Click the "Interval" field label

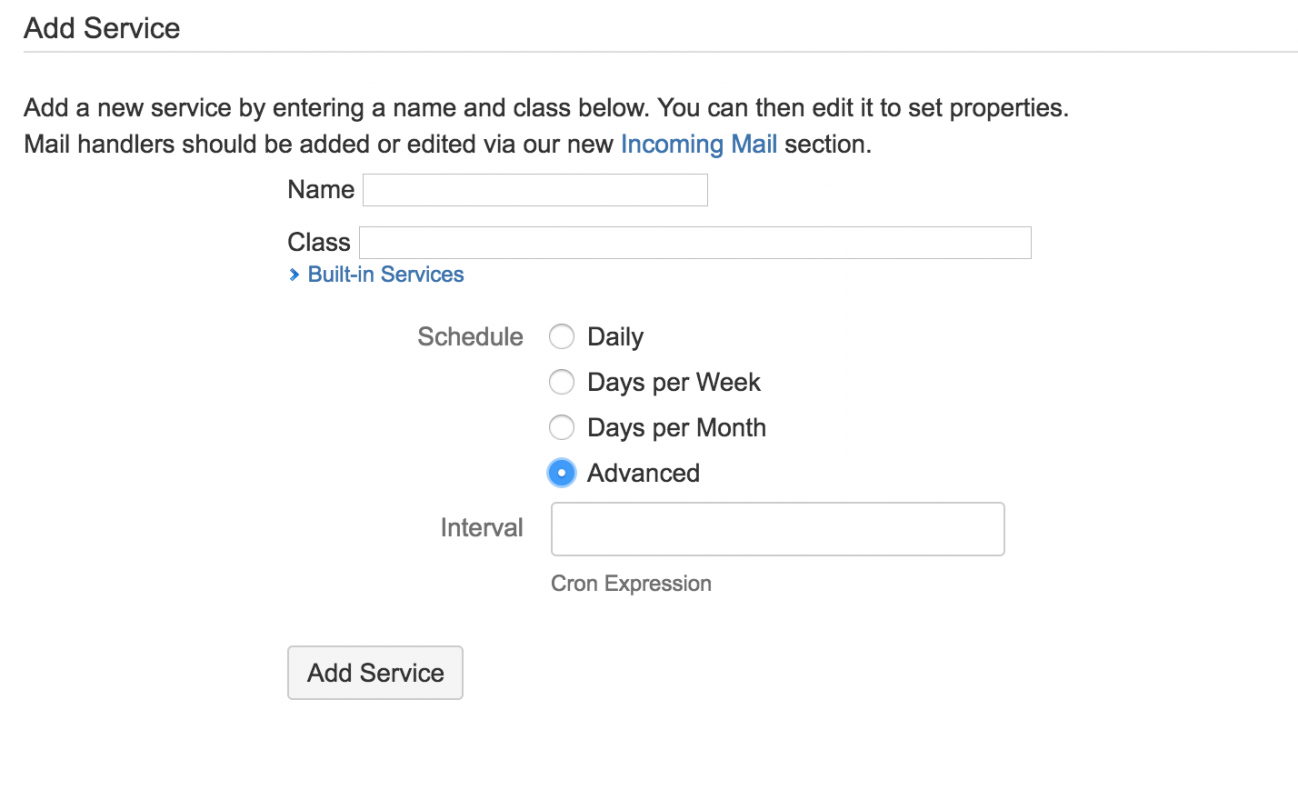click(x=481, y=528)
